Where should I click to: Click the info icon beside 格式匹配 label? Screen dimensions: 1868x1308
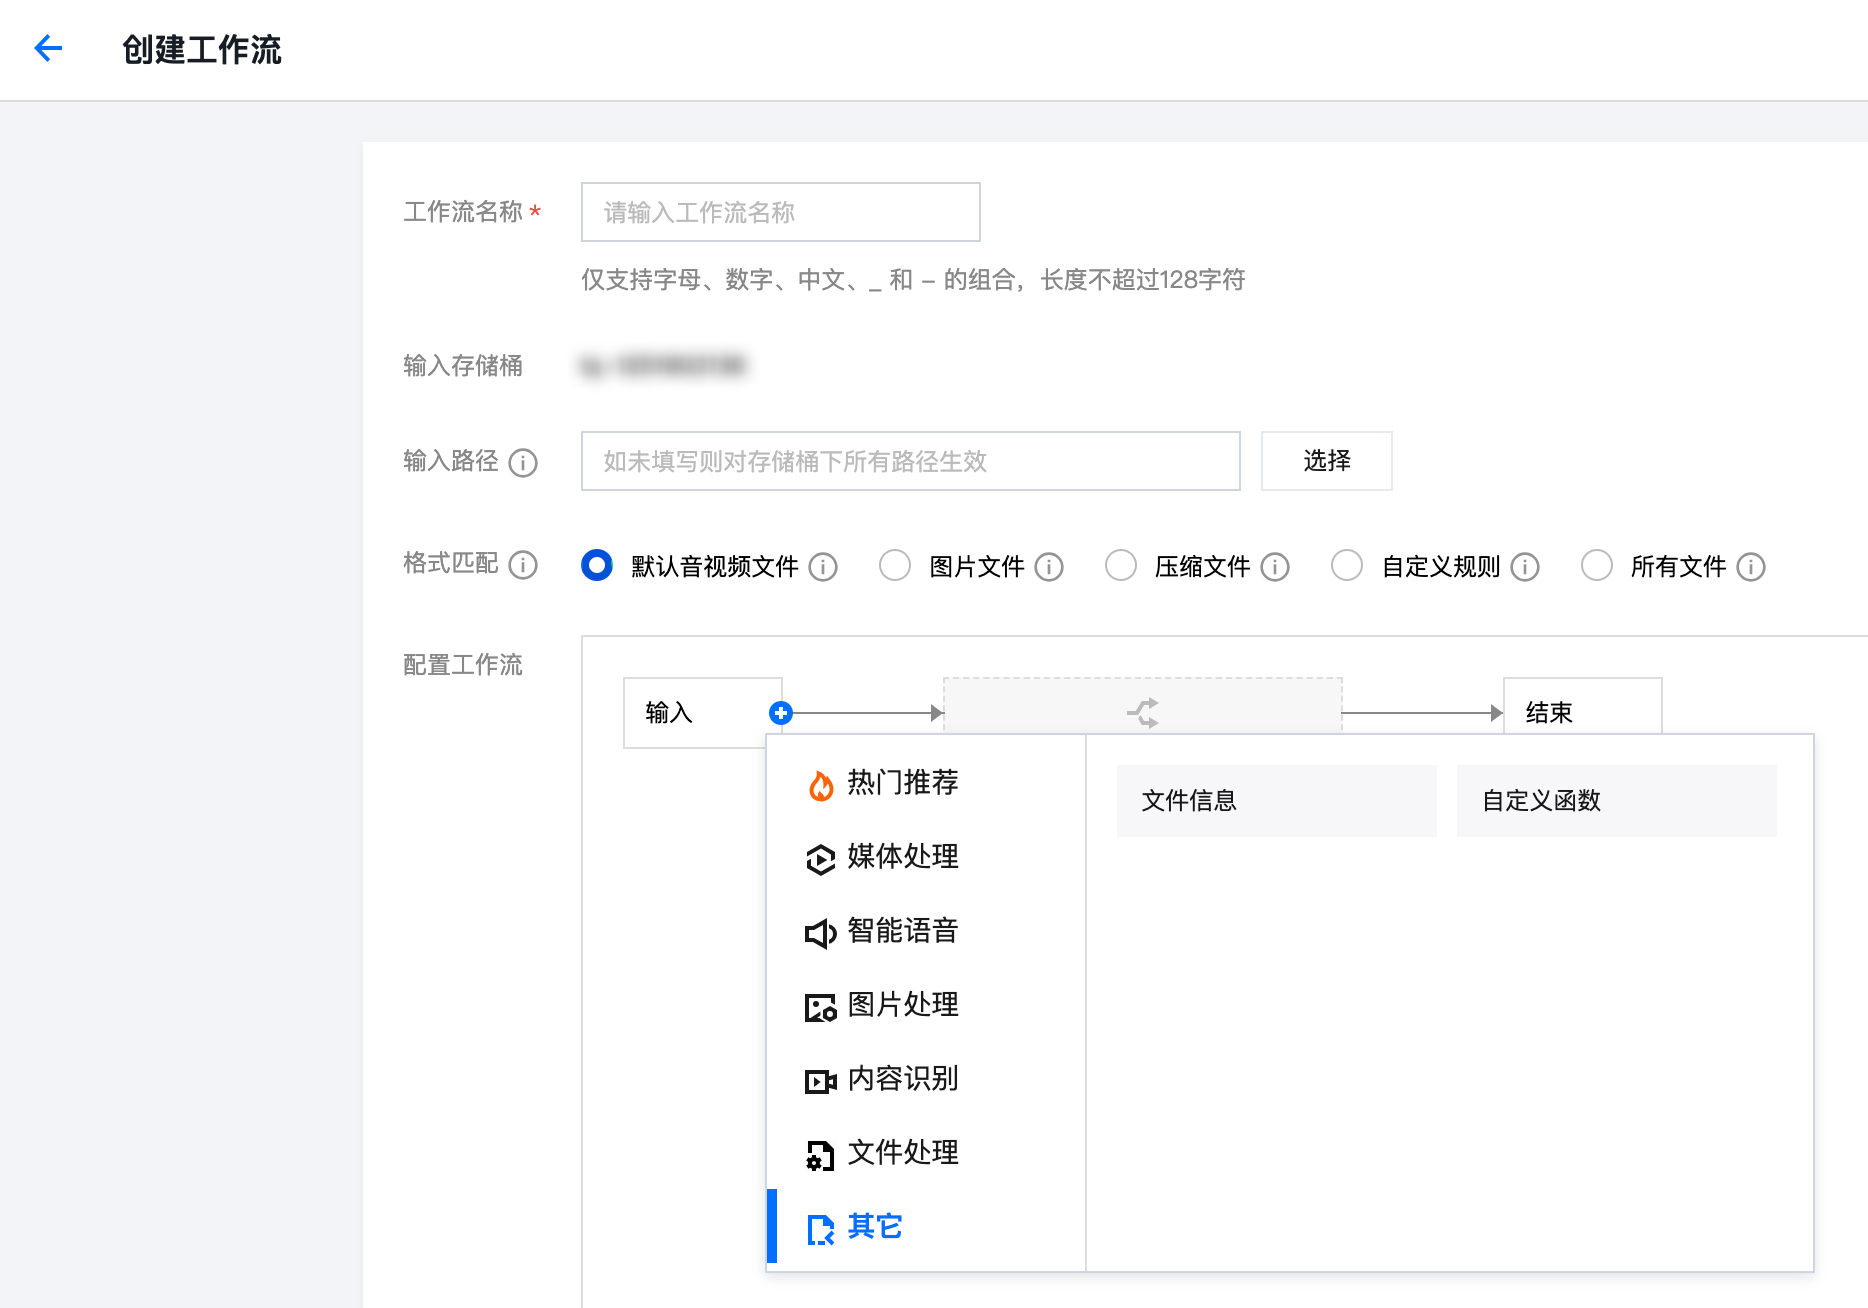[523, 565]
